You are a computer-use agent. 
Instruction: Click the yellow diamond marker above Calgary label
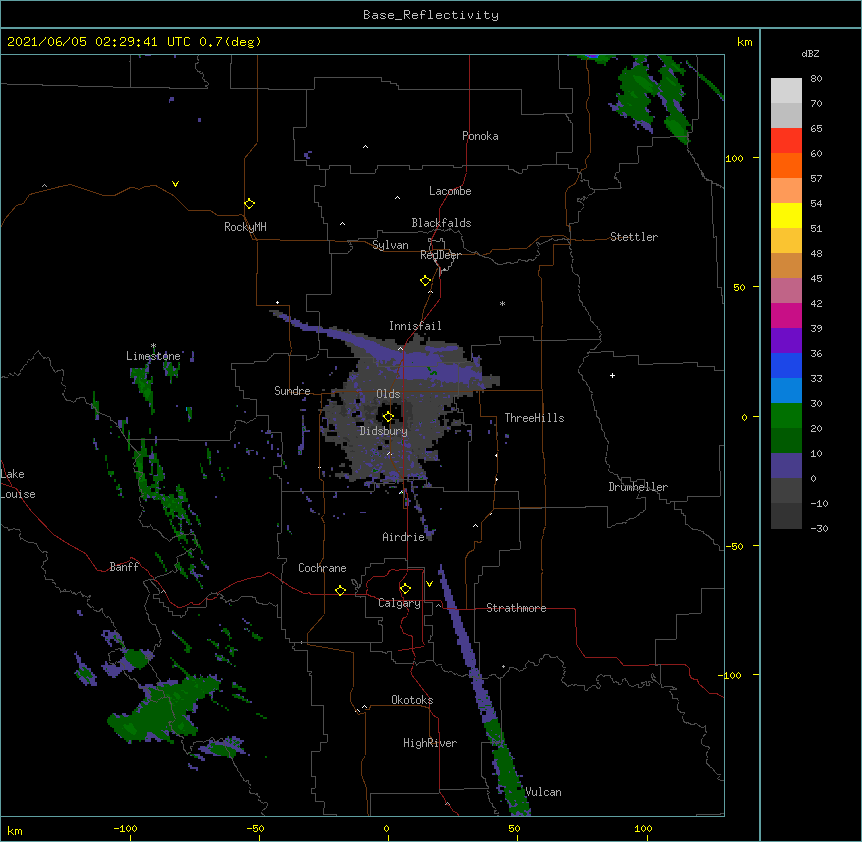coord(405,589)
